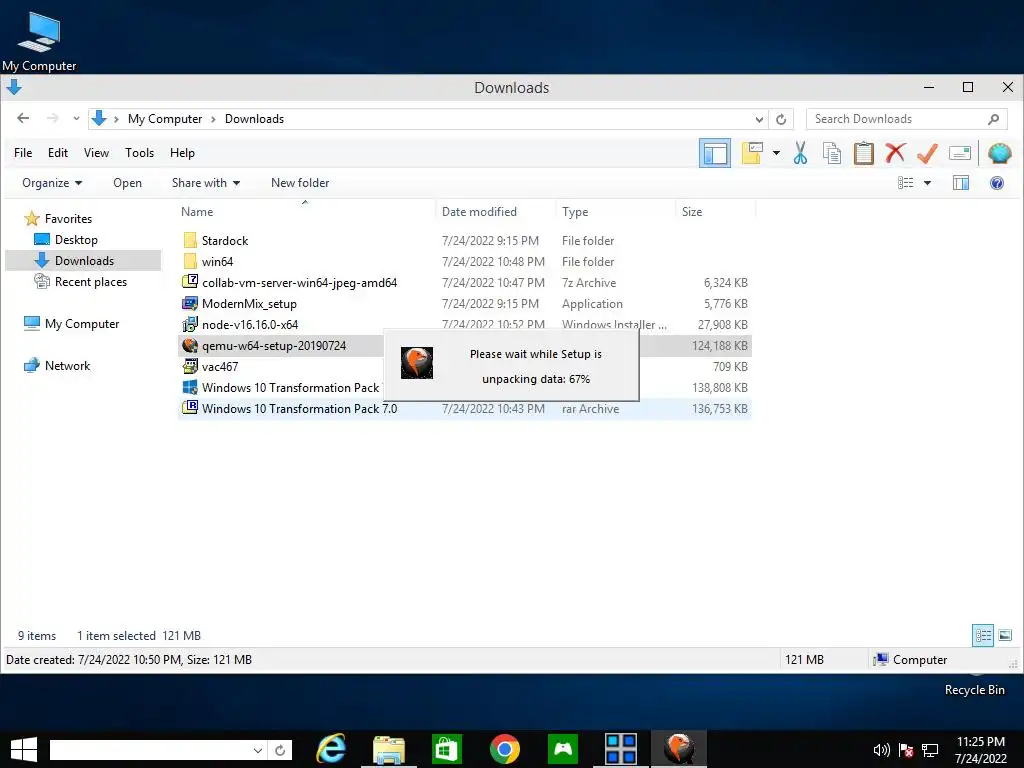Switch to details view in status bar
This screenshot has height=768, width=1024.
[983, 635]
